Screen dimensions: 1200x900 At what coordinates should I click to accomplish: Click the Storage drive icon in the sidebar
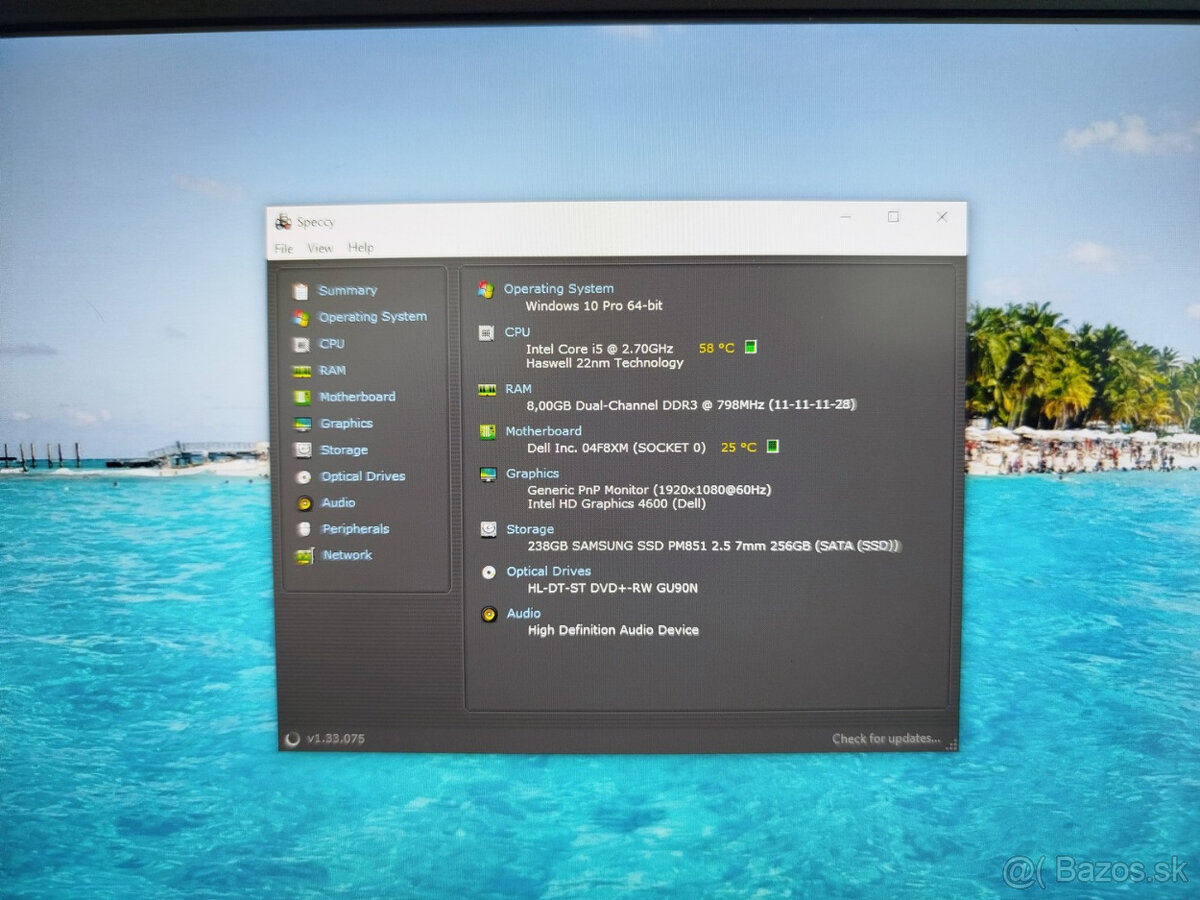[302, 450]
